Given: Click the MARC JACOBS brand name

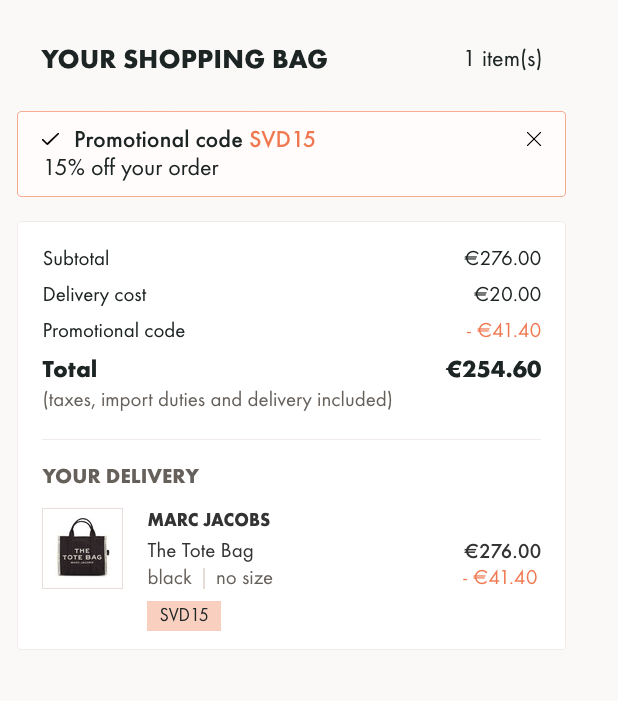Looking at the screenshot, I should click(x=209, y=520).
